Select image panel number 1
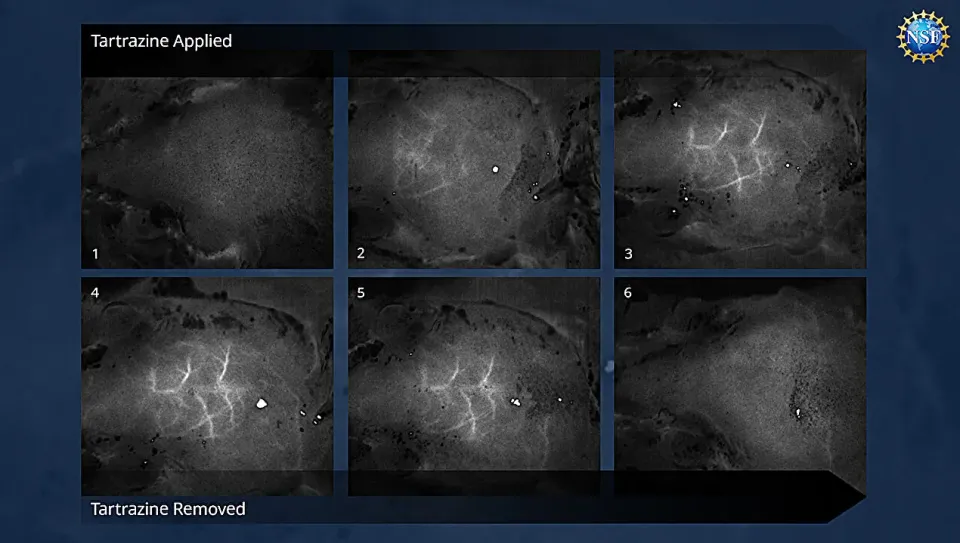This screenshot has height=543, width=960. point(207,159)
